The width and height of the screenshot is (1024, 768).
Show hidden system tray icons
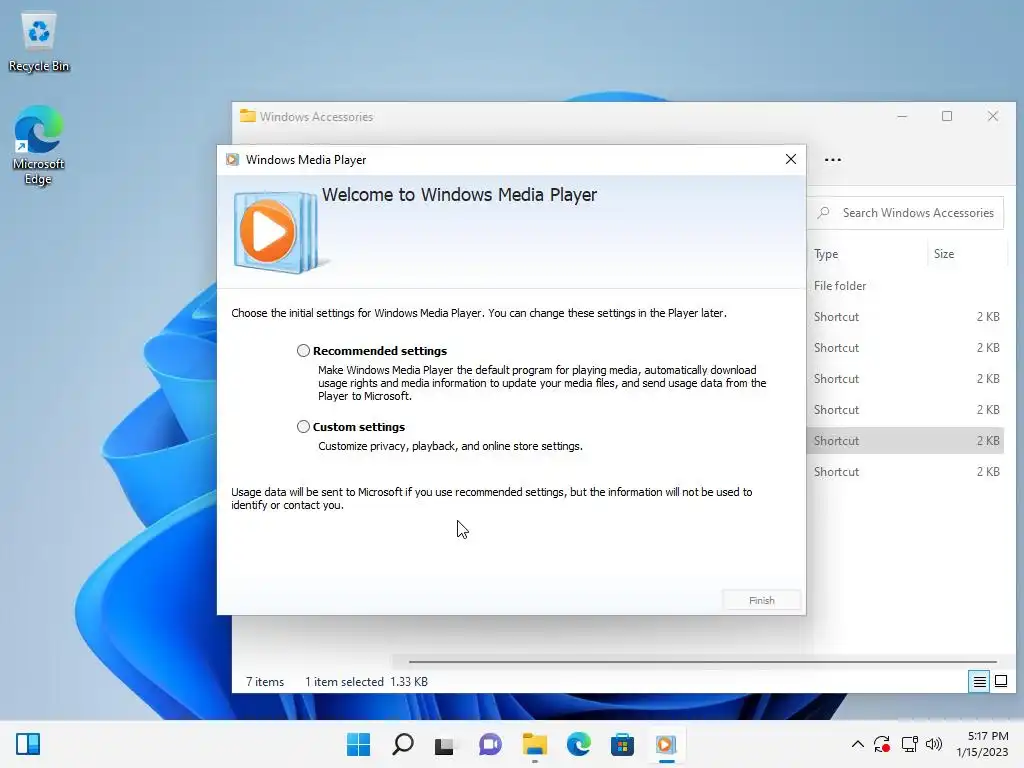click(857, 744)
